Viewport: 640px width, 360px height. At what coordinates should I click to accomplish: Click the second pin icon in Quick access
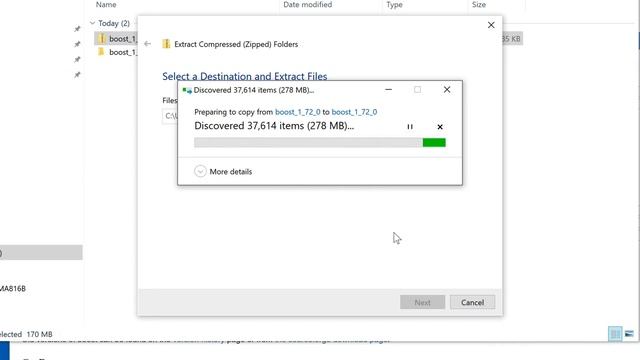click(77, 44)
